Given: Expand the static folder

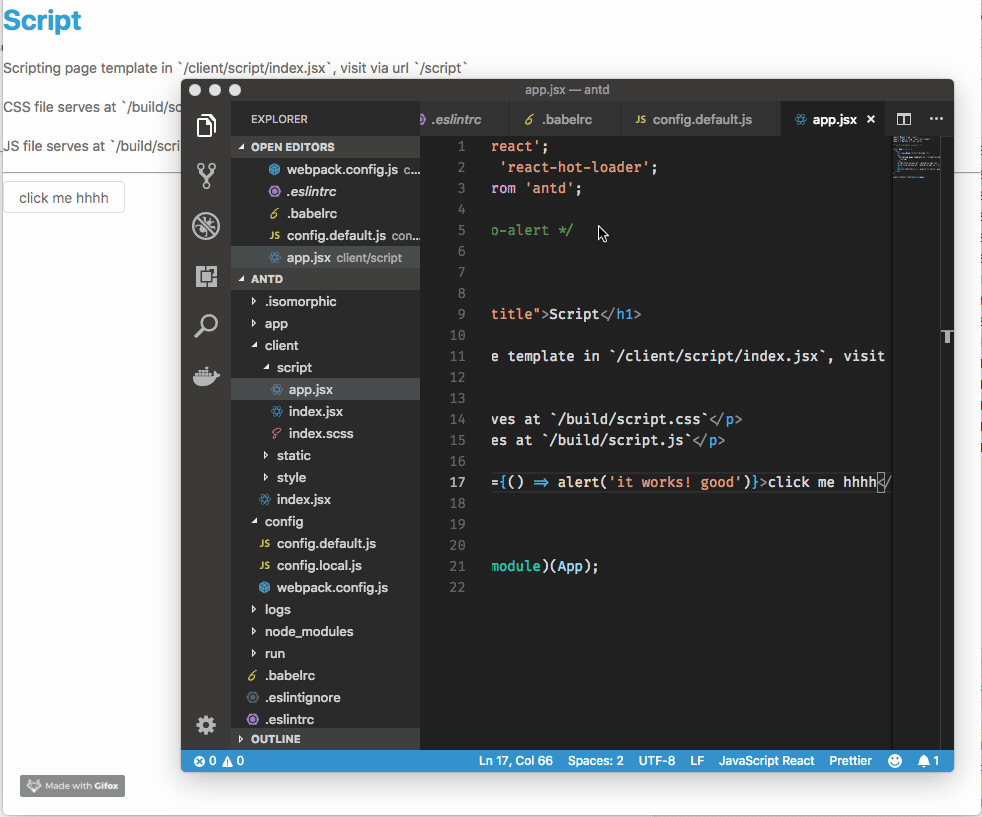Looking at the screenshot, I should [326, 455].
